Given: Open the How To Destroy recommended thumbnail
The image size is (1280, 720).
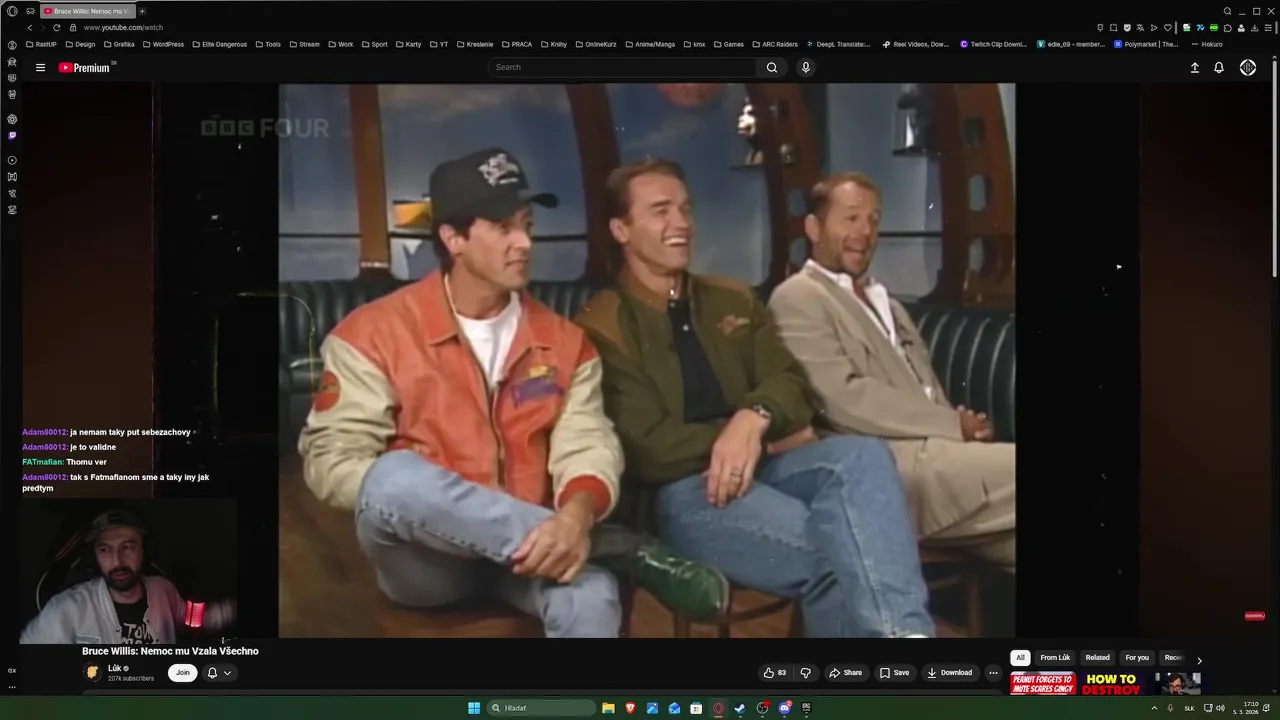Looking at the screenshot, I should coord(1111,684).
